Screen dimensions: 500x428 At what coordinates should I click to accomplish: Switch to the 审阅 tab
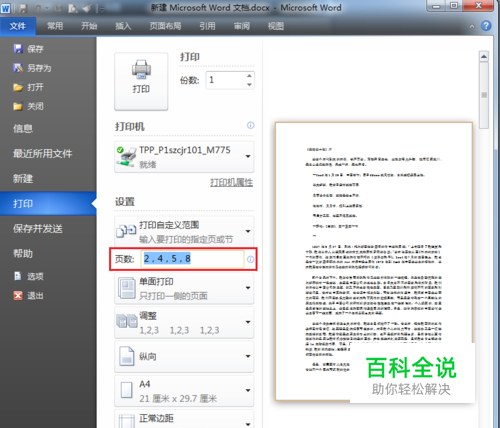[242, 26]
